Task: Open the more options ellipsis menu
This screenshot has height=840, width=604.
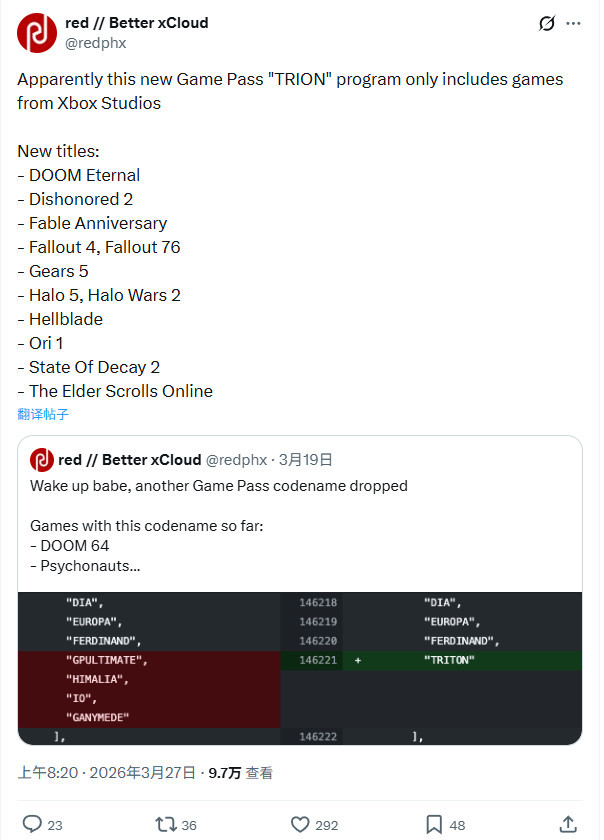Action: click(x=573, y=23)
